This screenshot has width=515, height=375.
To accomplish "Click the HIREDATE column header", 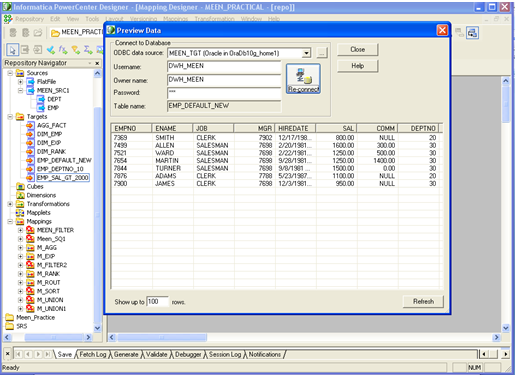I will (295, 128).
